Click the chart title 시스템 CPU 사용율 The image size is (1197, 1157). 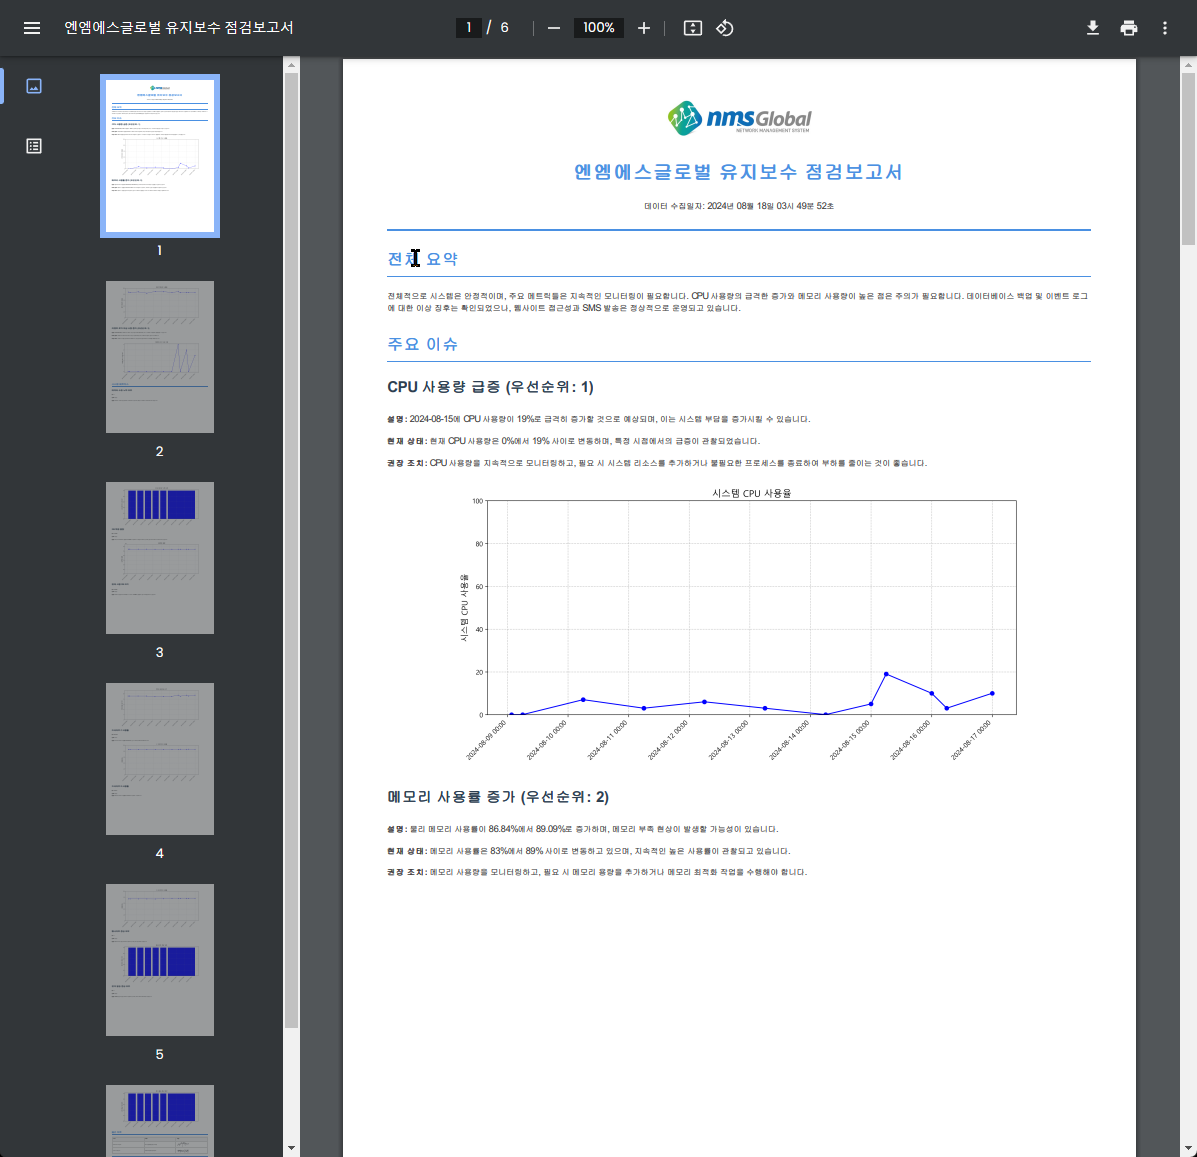click(x=751, y=493)
